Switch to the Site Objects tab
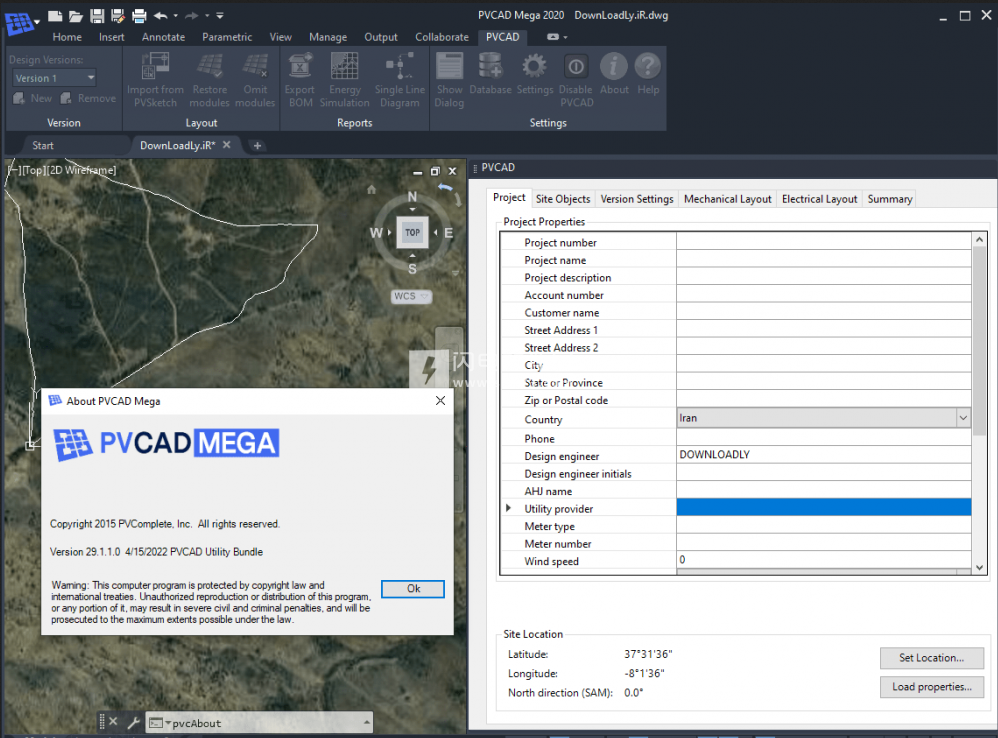Image resolution: width=998 pixels, height=738 pixels. coord(563,199)
